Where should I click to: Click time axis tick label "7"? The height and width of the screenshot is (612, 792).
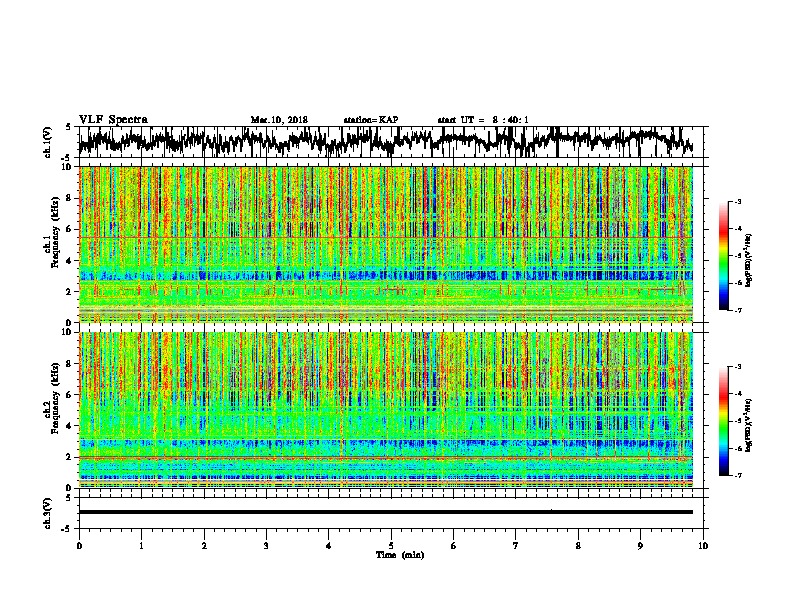[x=516, y=546]
